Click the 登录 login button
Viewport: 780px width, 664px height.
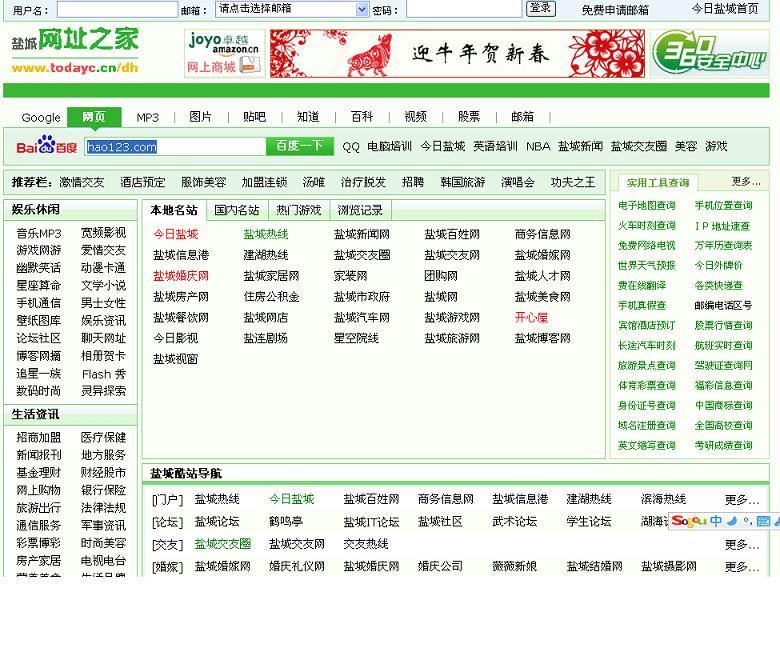click(540, 8)
